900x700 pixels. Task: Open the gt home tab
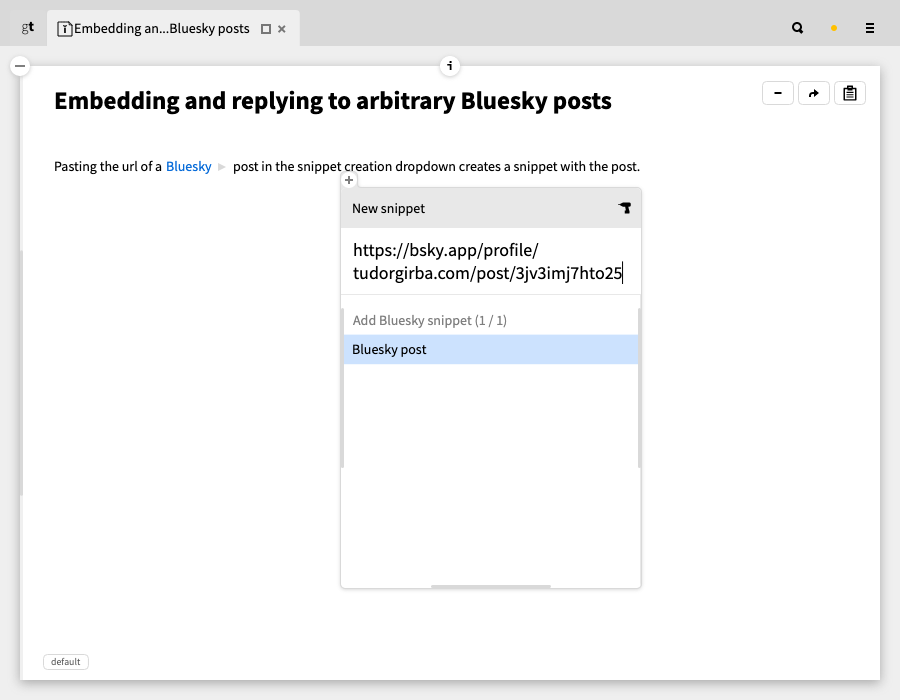point(28,28)
